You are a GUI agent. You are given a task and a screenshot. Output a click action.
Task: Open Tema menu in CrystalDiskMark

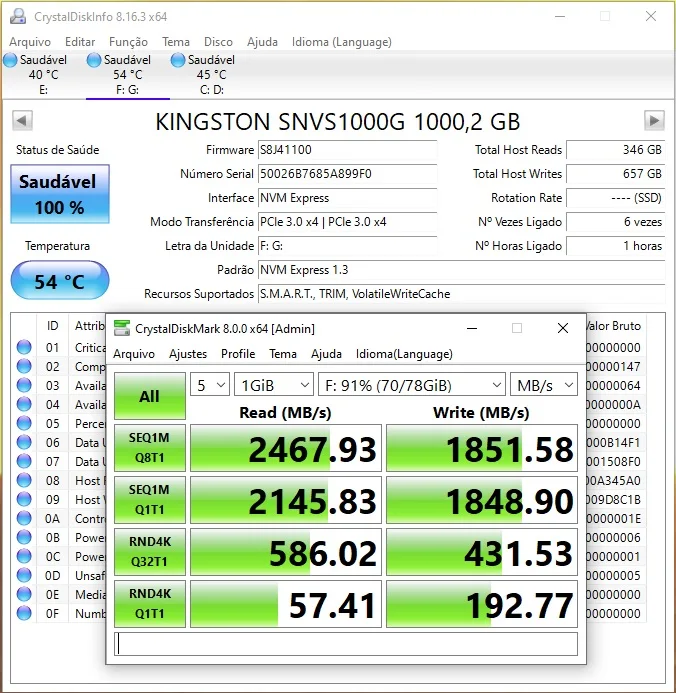[x=283, y=354]
